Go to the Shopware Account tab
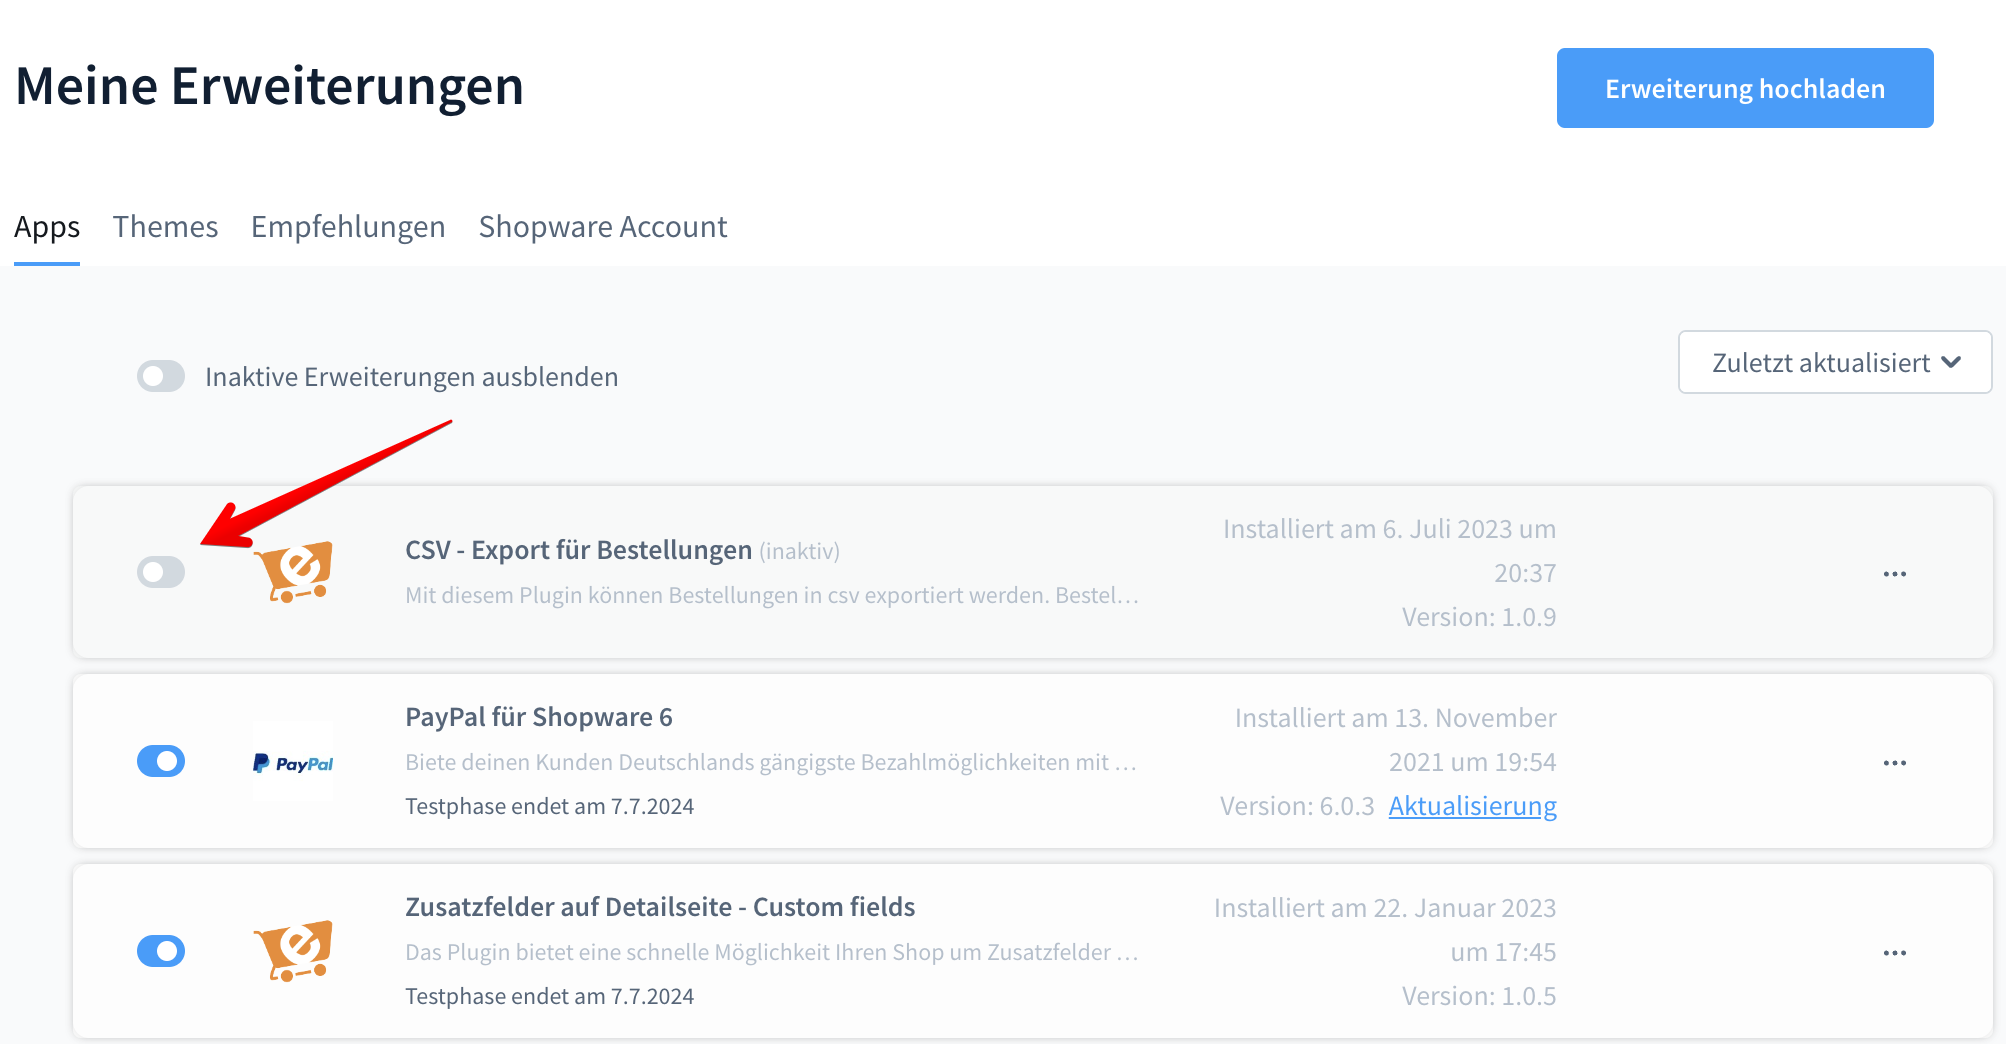 (602, 227)
